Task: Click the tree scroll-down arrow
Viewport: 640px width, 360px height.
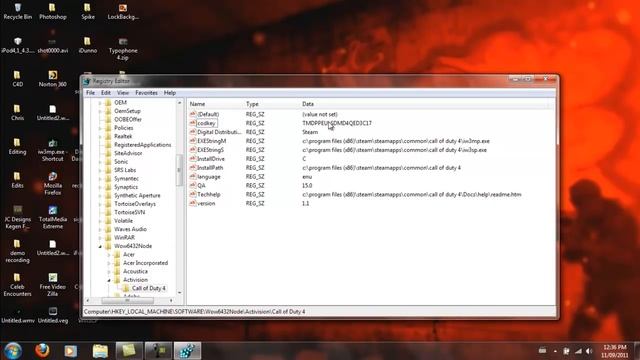Action: coord(179,293)
